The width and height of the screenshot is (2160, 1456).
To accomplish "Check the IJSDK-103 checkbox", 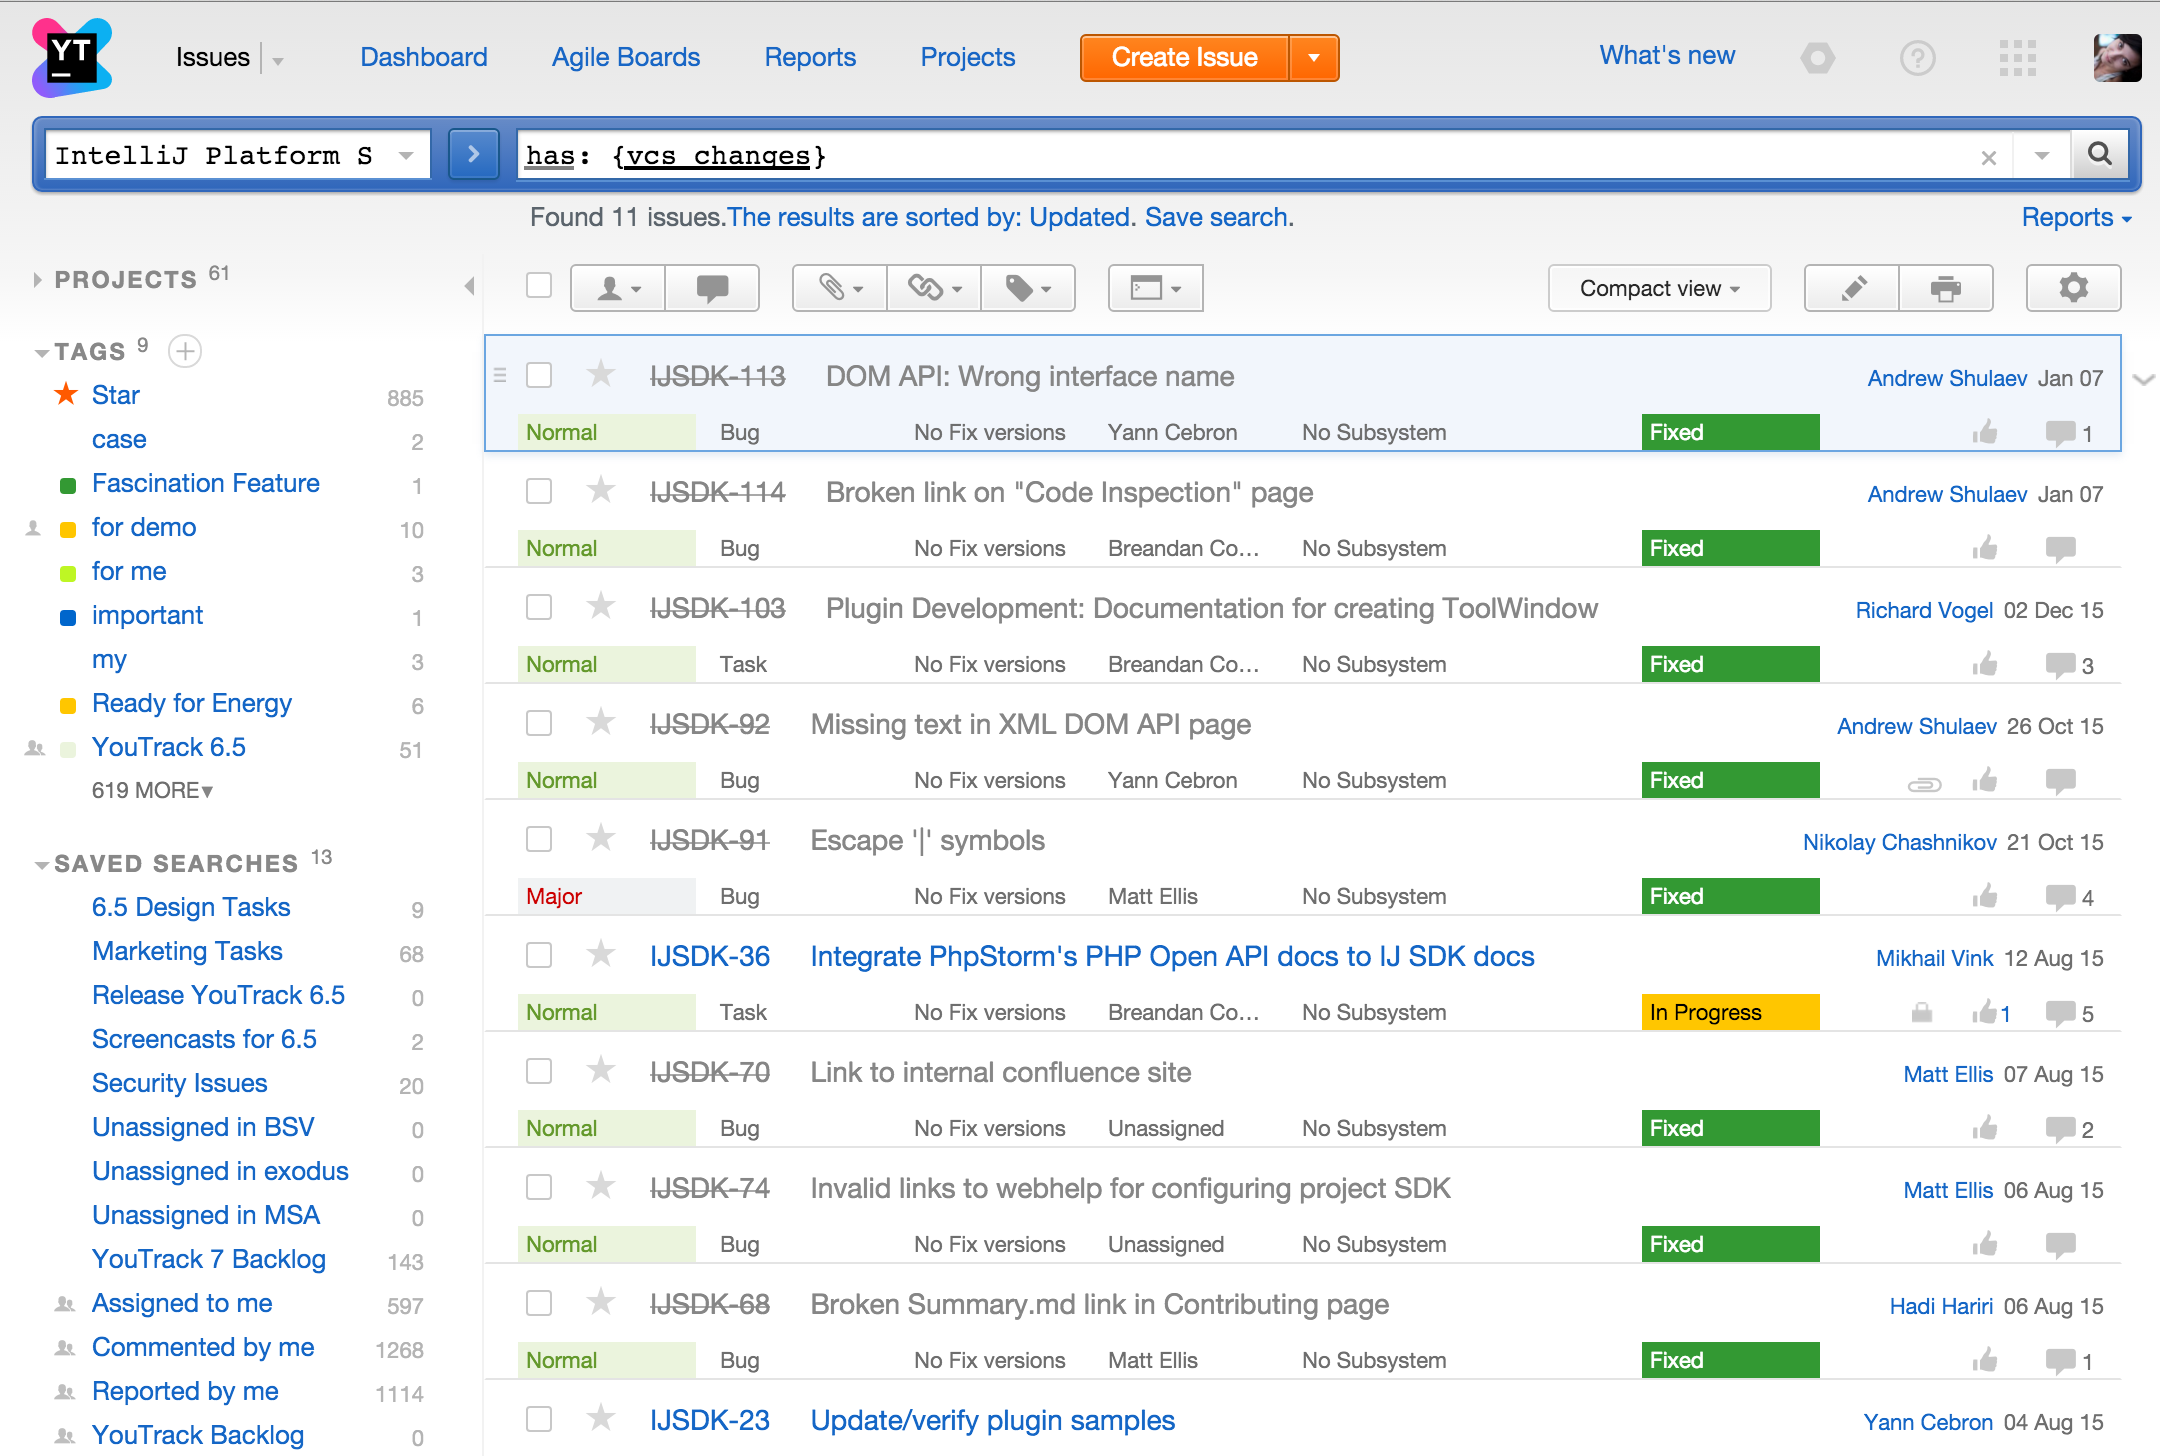I will tap(539, 607).
